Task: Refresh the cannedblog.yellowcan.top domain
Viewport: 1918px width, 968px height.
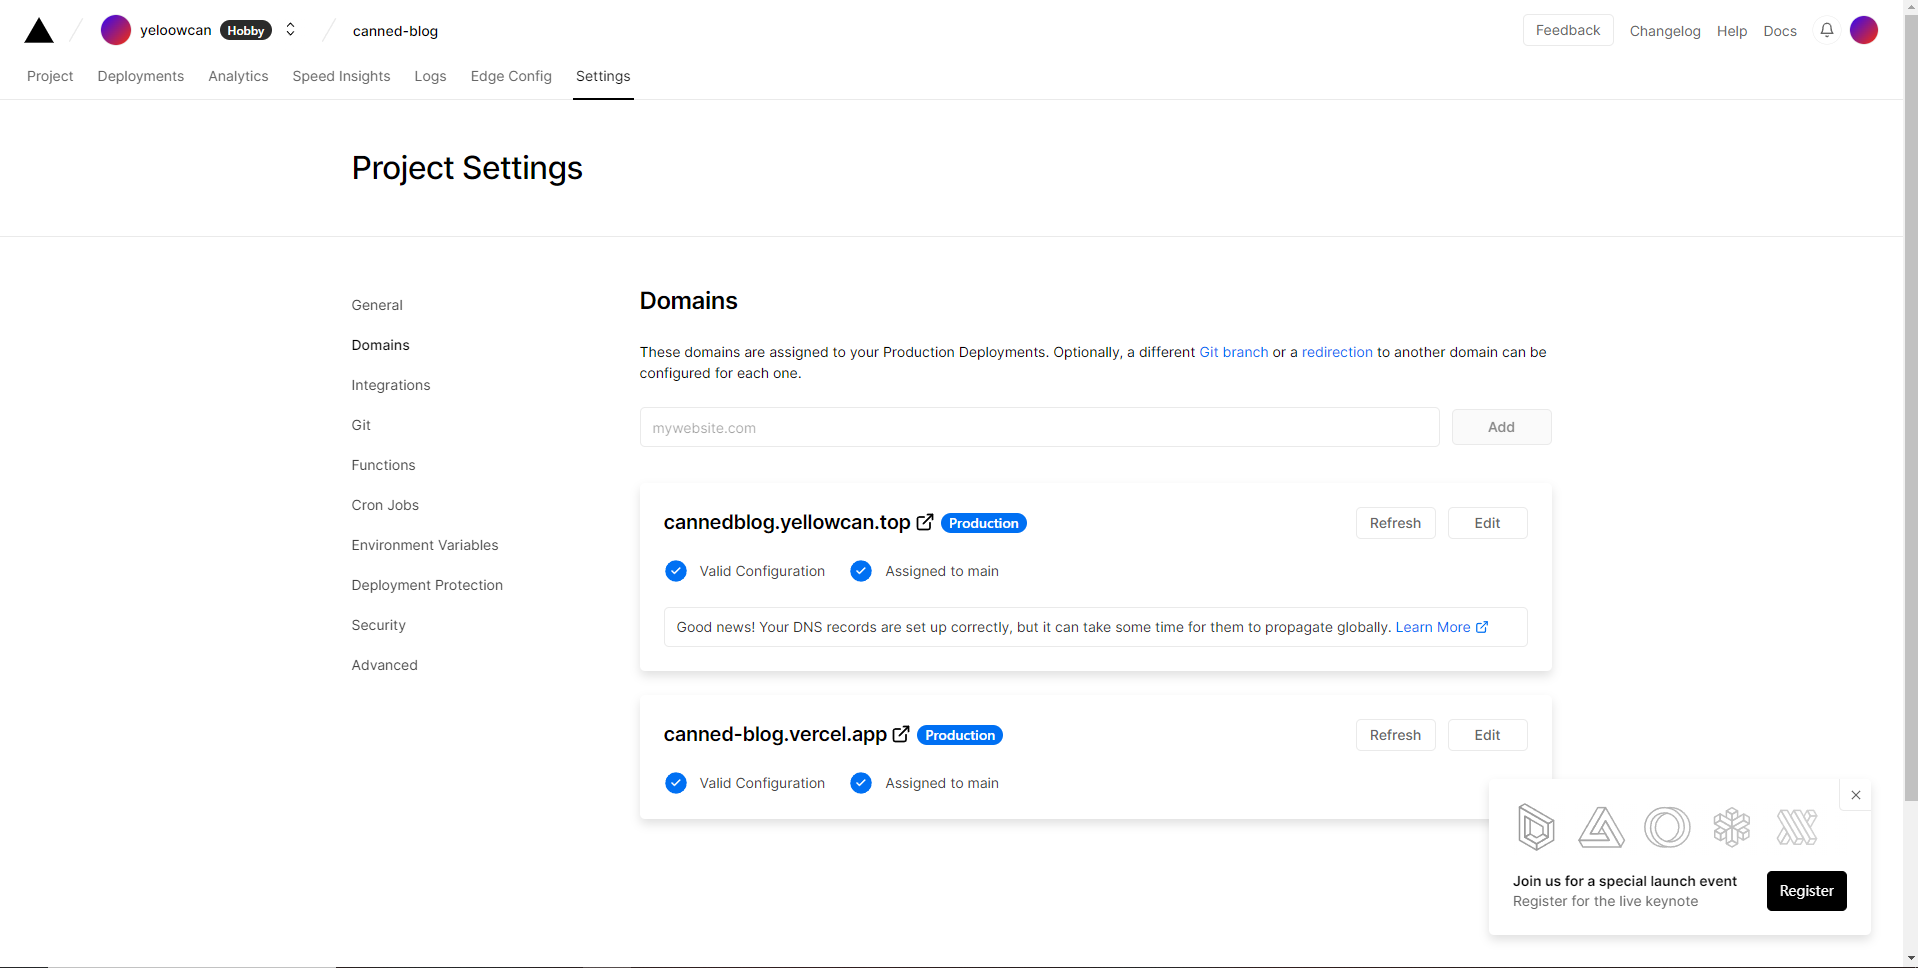Action: point(1395,523)
